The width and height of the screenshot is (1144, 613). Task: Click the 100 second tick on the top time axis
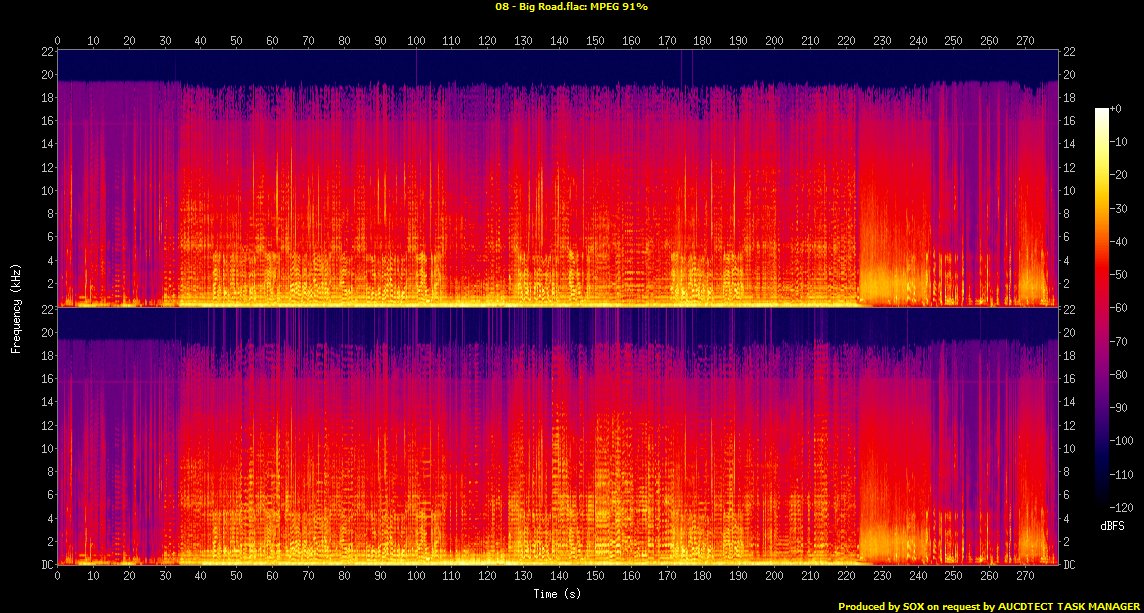[416, 41]
